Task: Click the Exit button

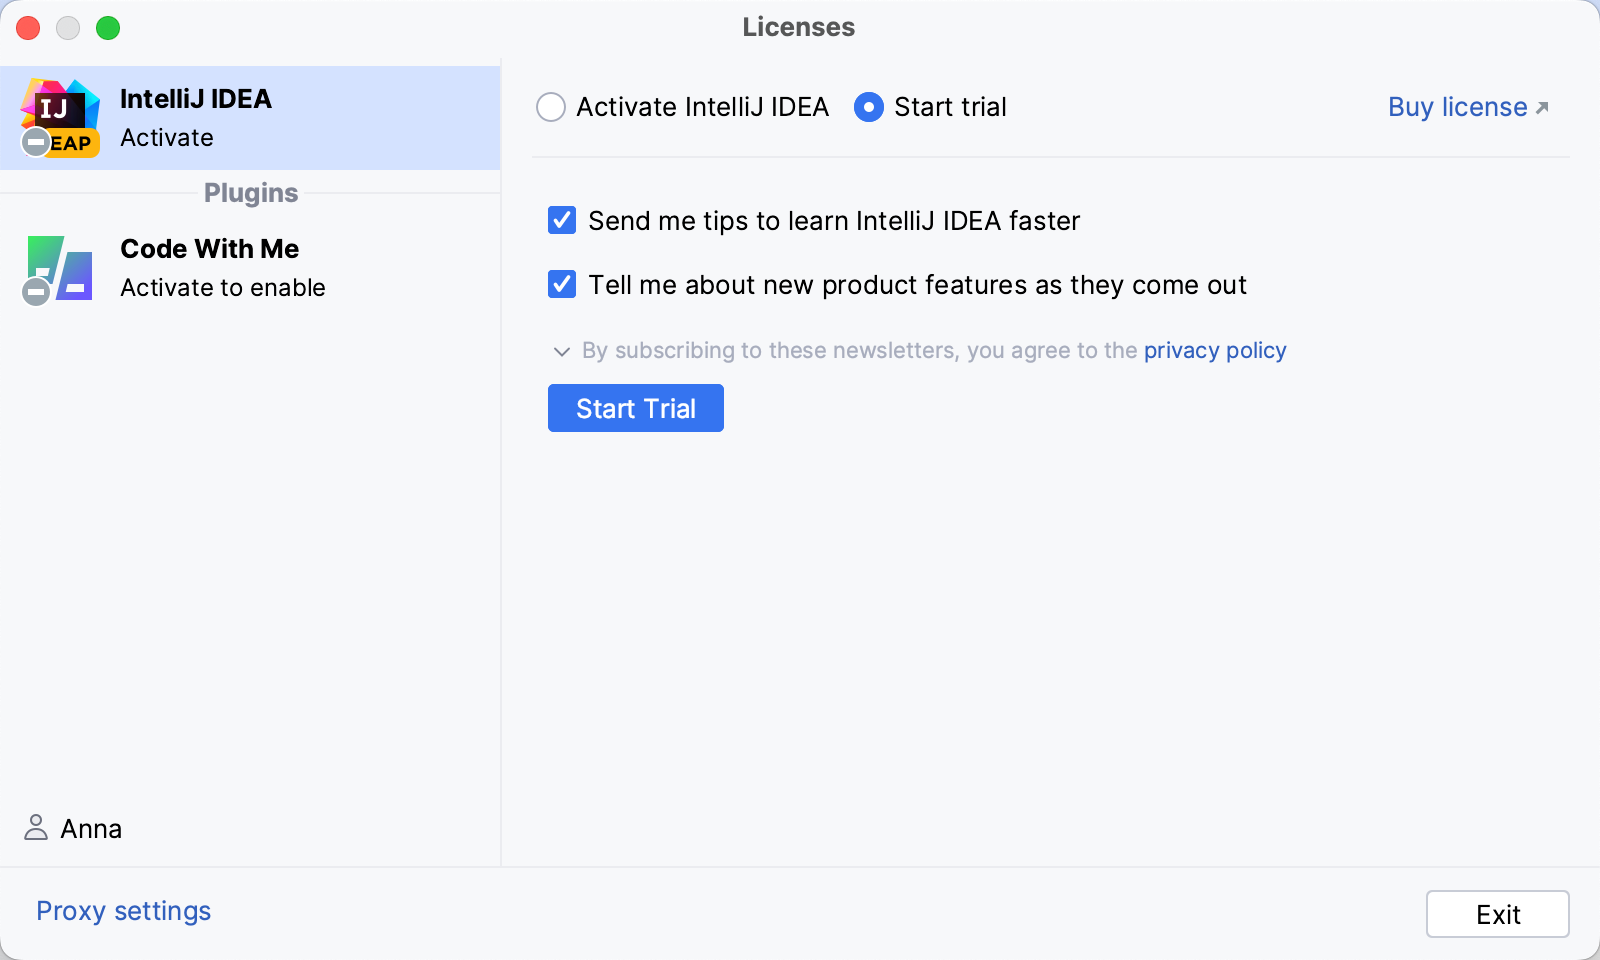Action: [x=1498, y=914]
